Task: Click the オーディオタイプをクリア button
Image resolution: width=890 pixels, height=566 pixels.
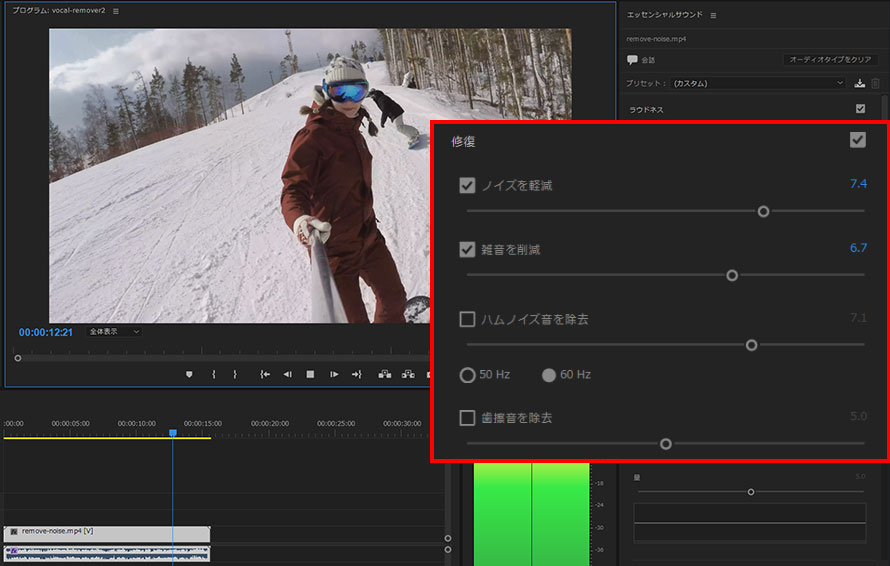Action: 831,60
